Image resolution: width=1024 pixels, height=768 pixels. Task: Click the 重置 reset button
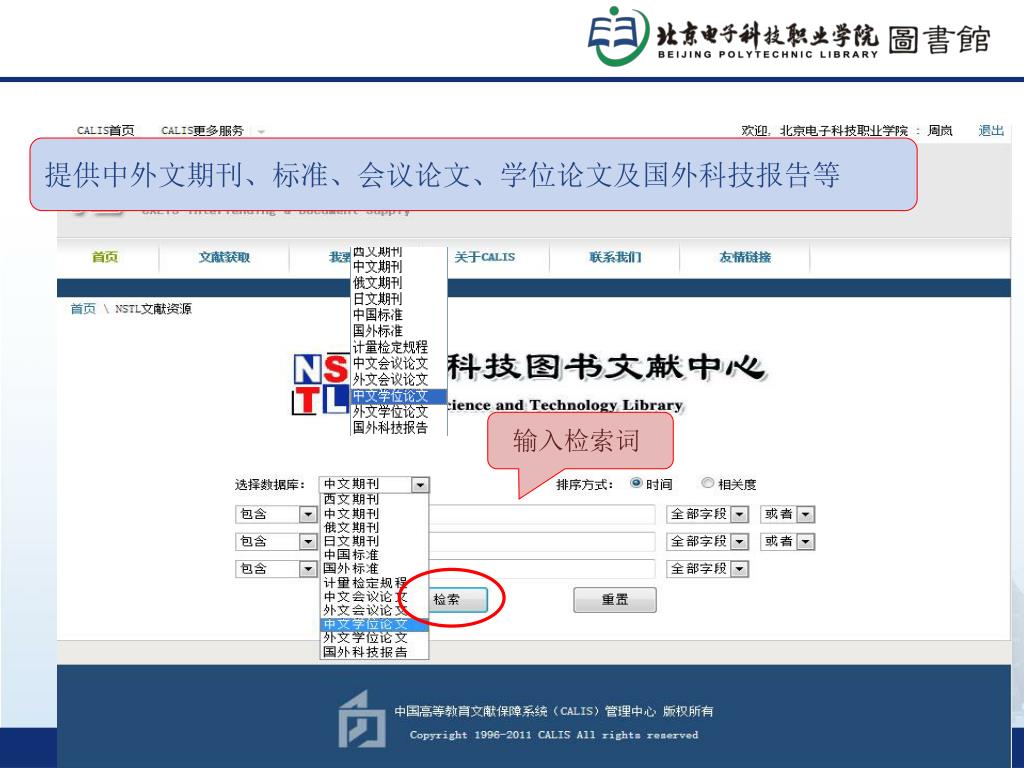(x=615, y=600)
